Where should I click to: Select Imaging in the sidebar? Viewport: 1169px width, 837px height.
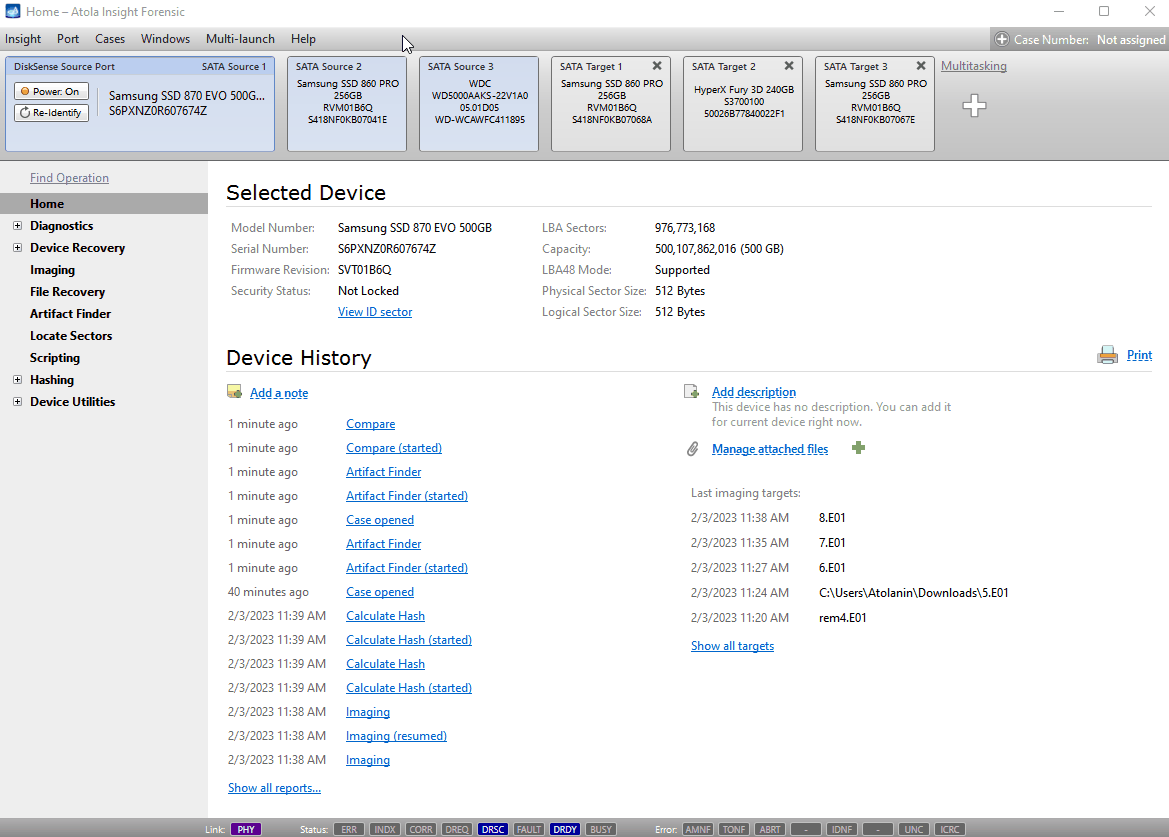click(x=52, y=270)
